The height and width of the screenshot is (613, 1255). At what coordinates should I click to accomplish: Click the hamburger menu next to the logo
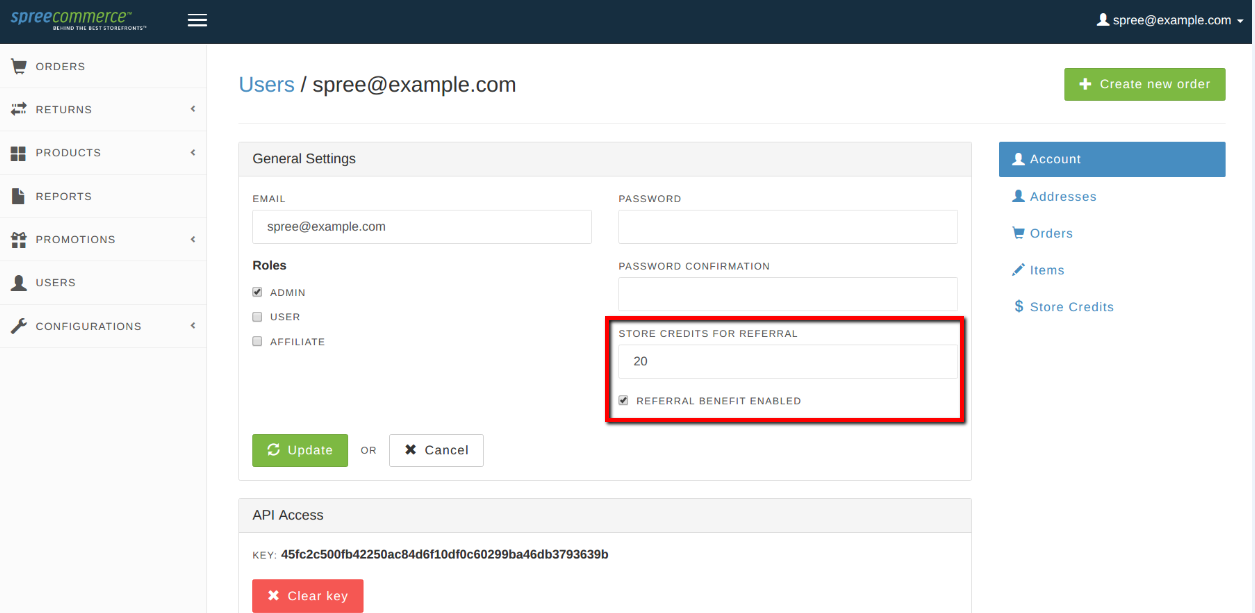coord(197,20)
